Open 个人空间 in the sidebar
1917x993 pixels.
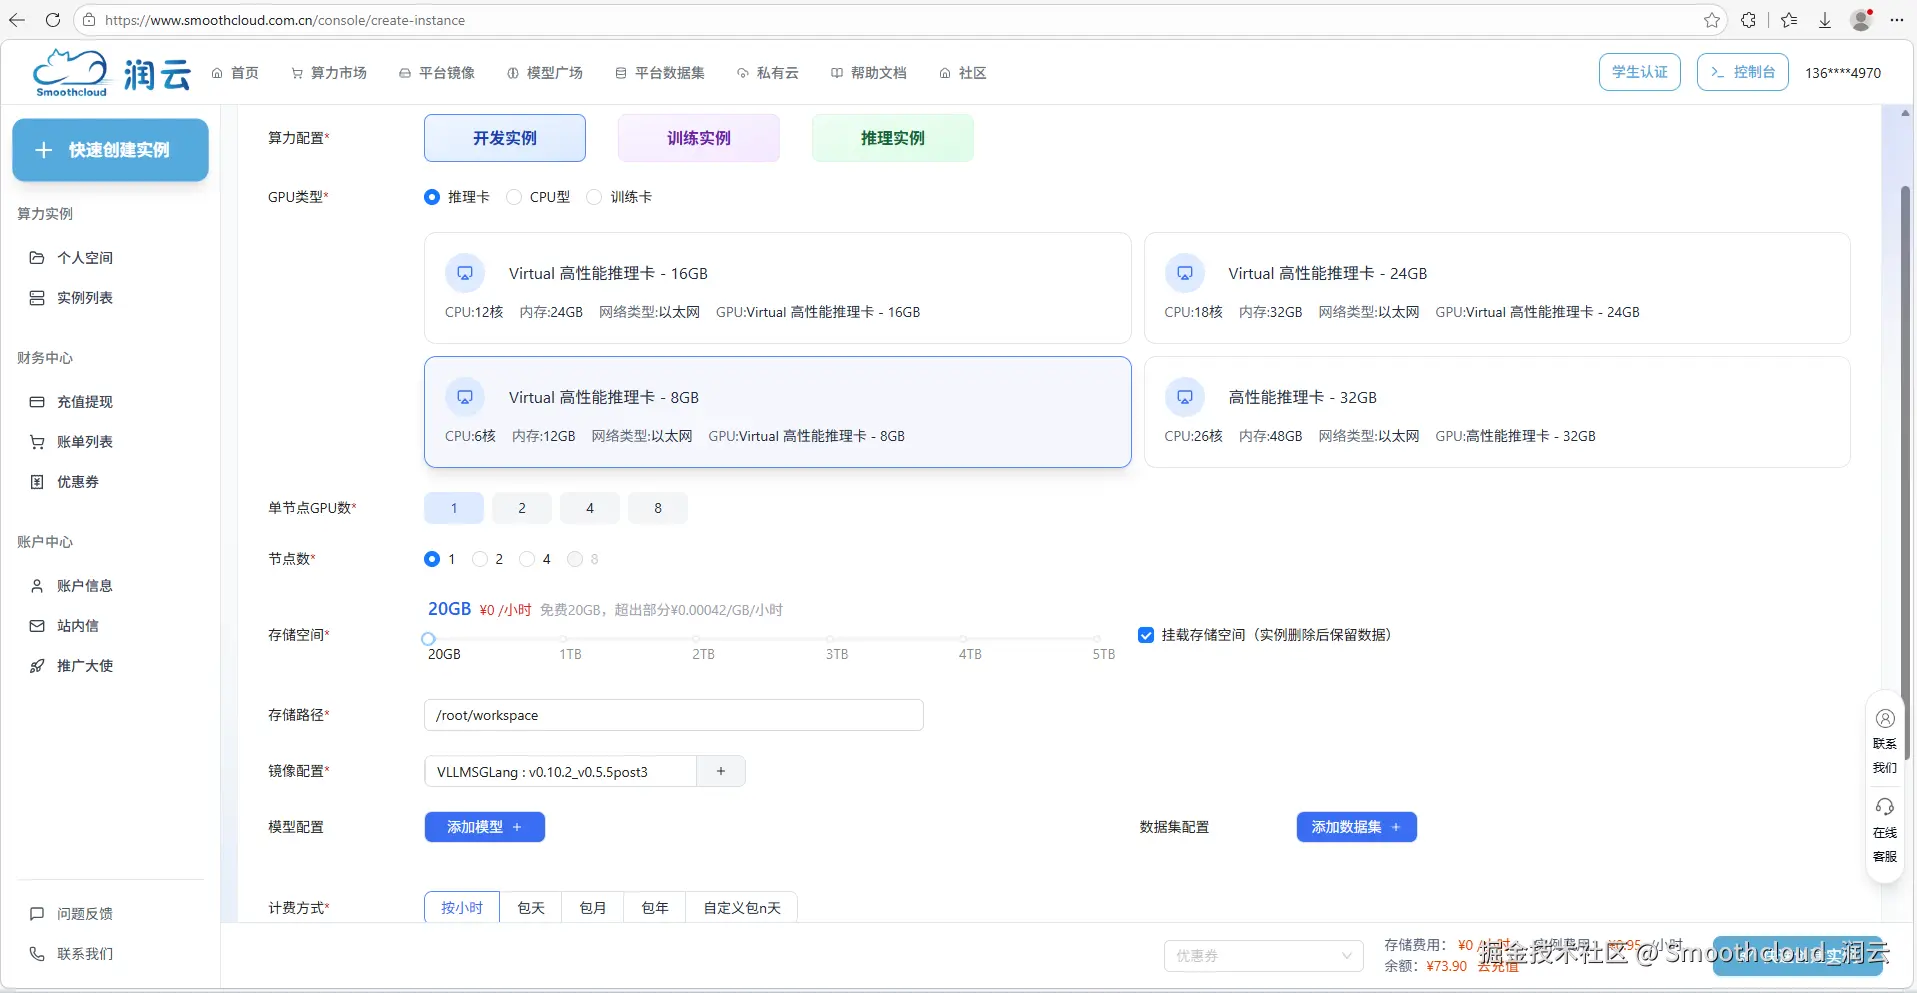[x=85, y=258]
